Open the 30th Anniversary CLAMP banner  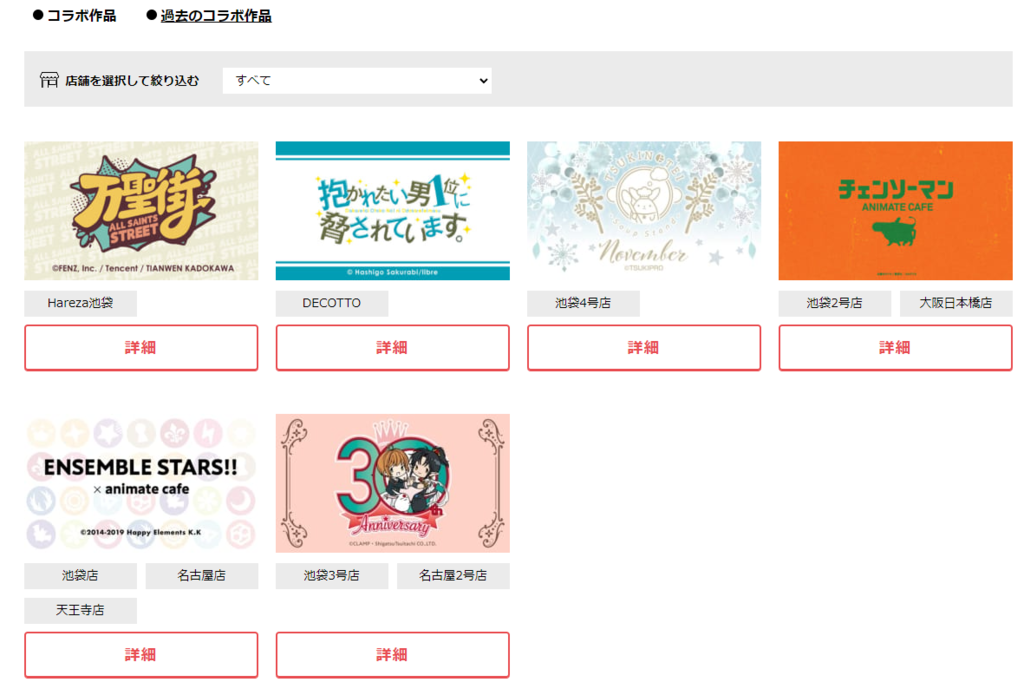coord(392,483)
